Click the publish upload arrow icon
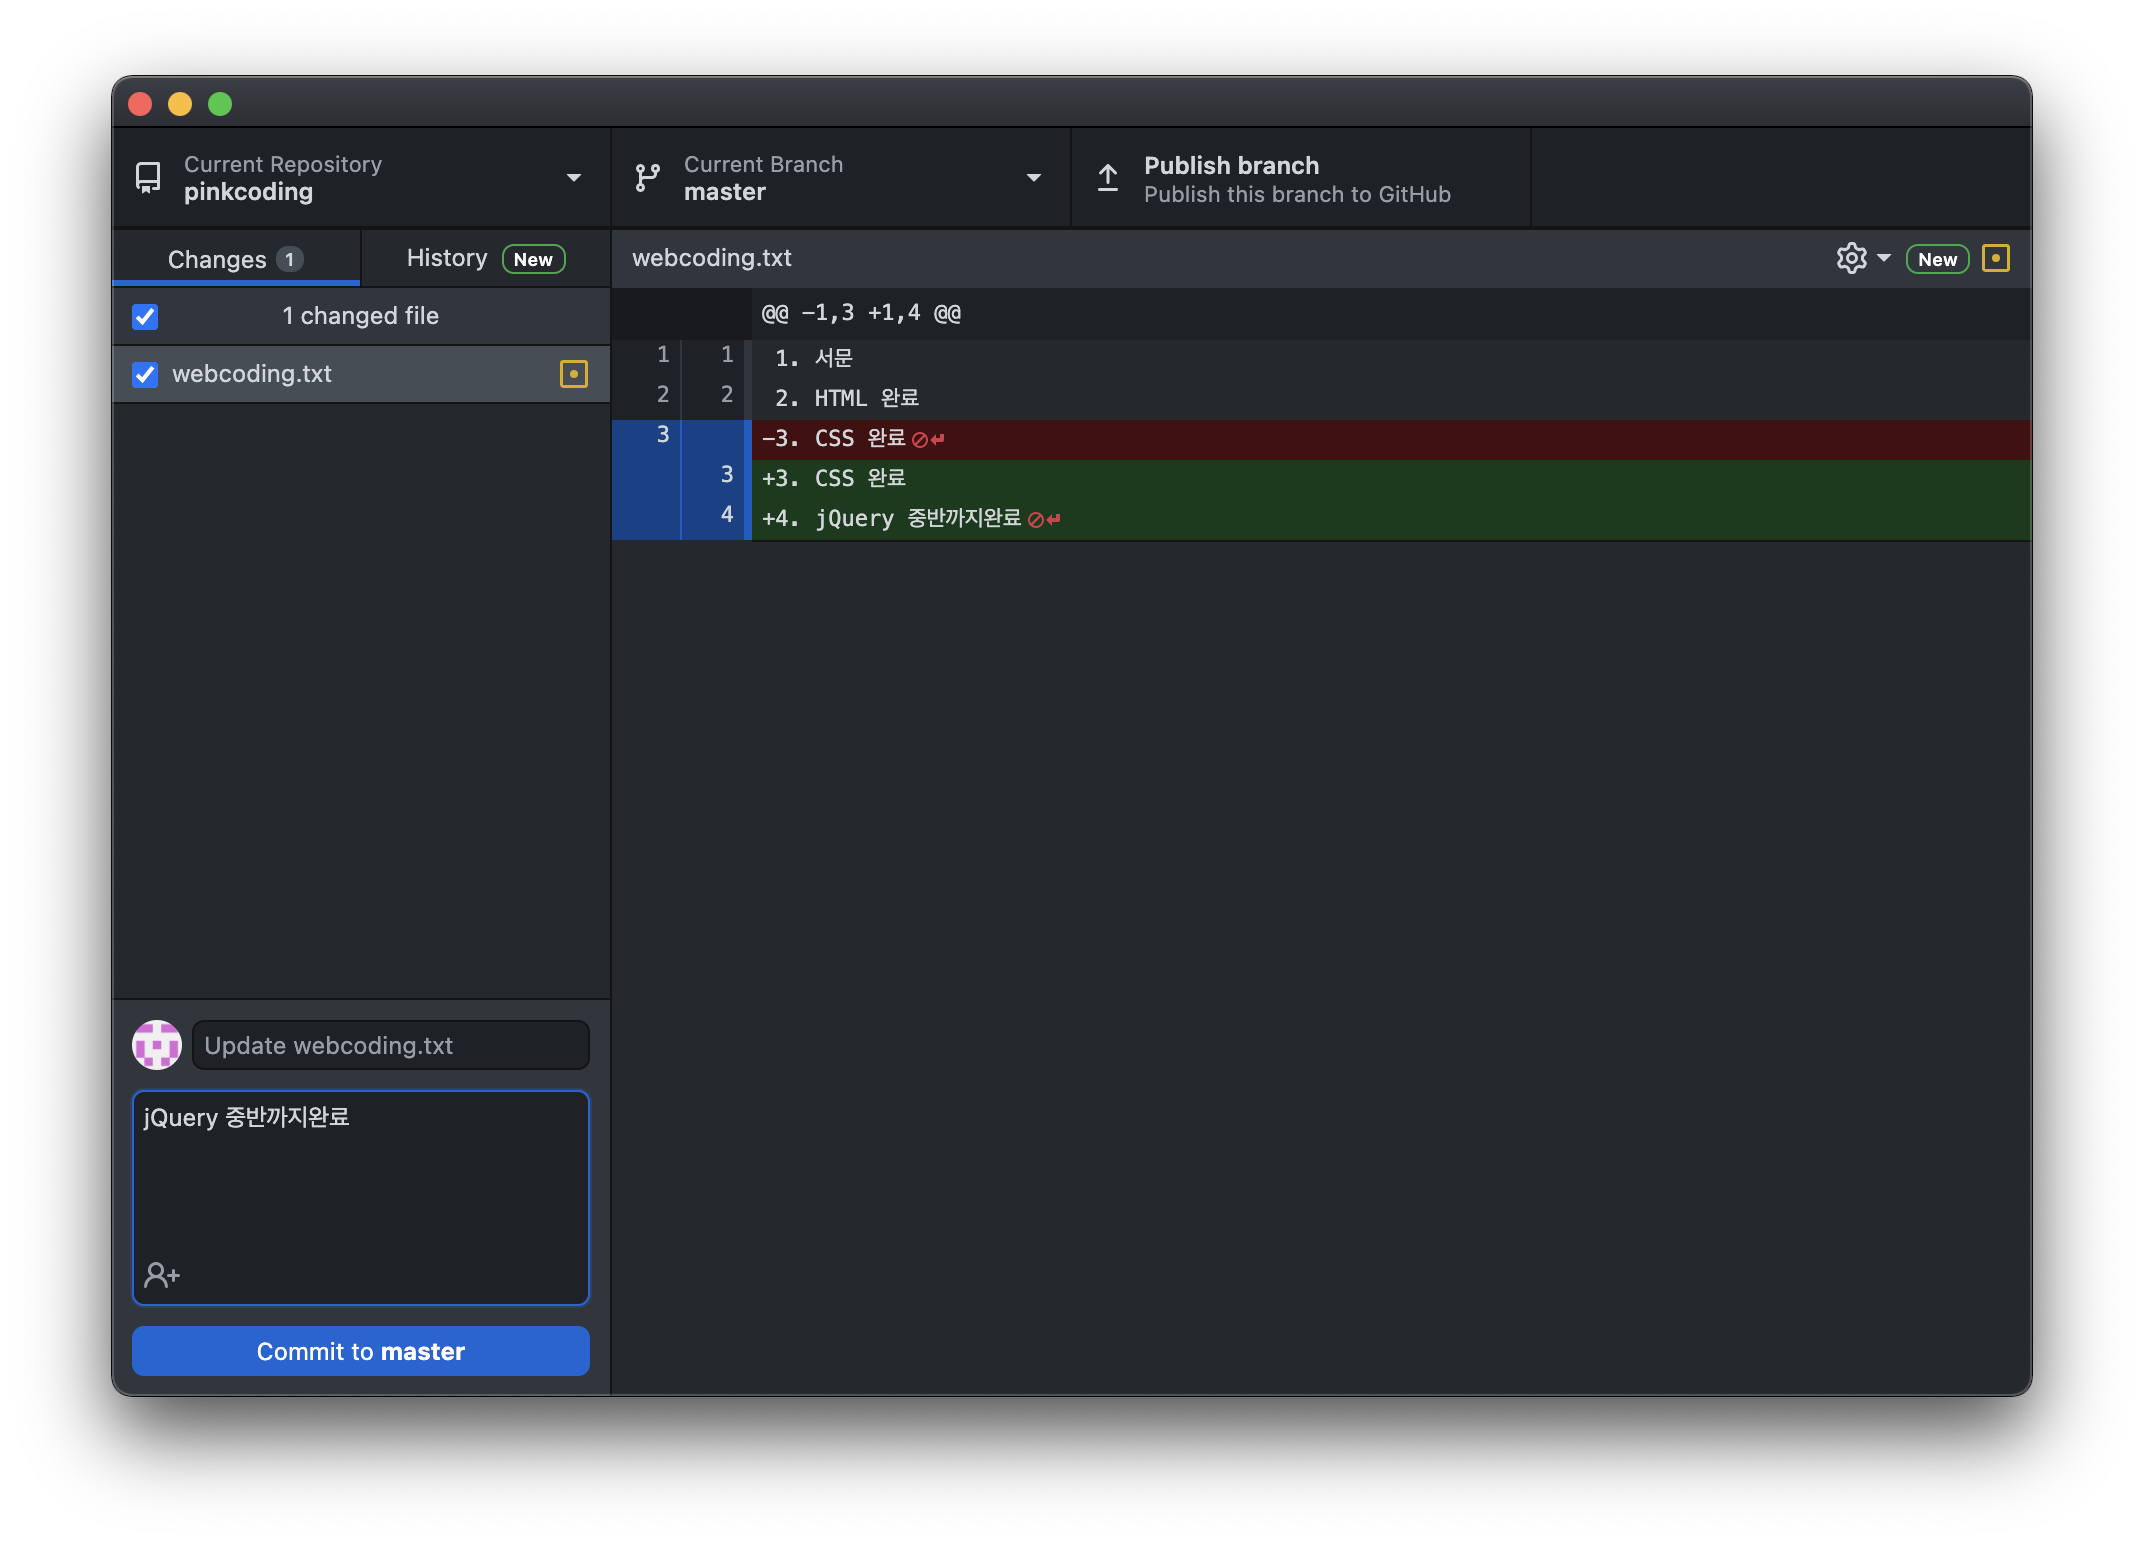The image size is (2144, 1544). [x=1108, y=178]
